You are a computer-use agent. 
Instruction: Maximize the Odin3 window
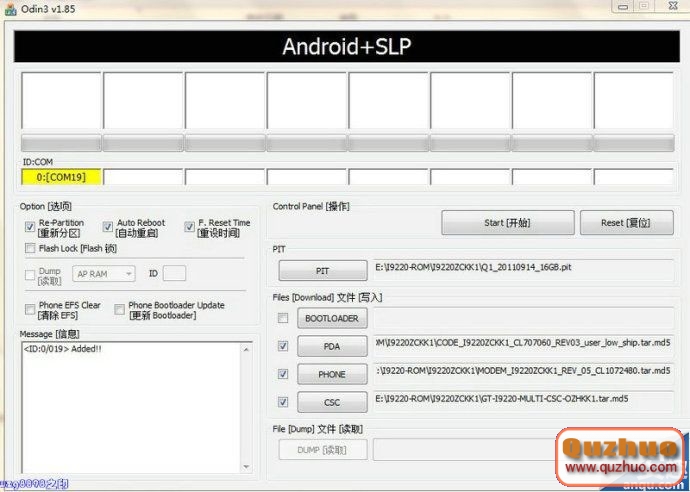coord(644,6)
